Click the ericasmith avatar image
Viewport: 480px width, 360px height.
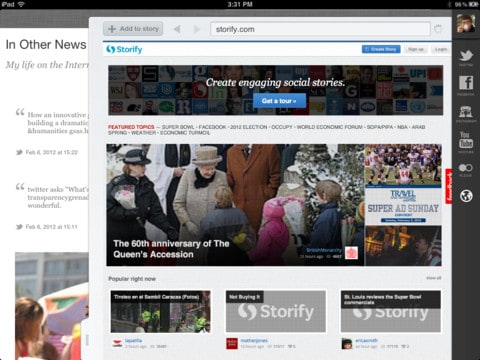point(347,343)
